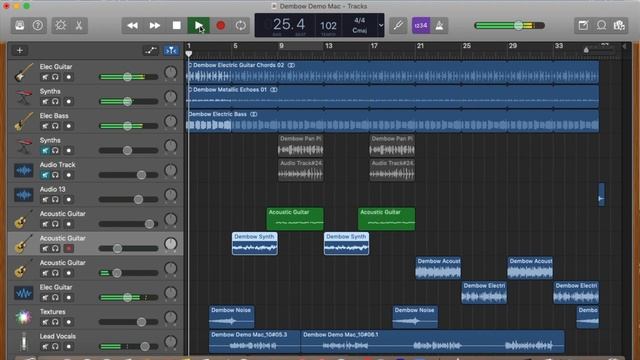
Task: Select the second Dembow Synth region
Action: coord(347,244)
